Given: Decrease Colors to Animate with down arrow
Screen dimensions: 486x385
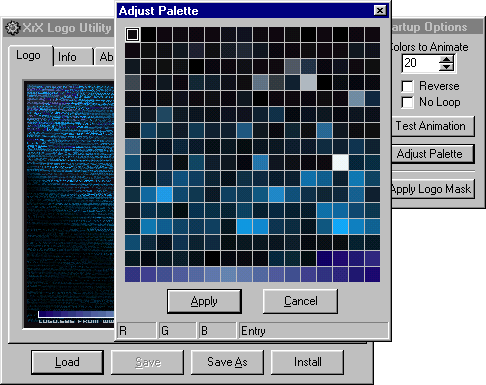Looking at the screenshot, I should (x=446, y=67).
